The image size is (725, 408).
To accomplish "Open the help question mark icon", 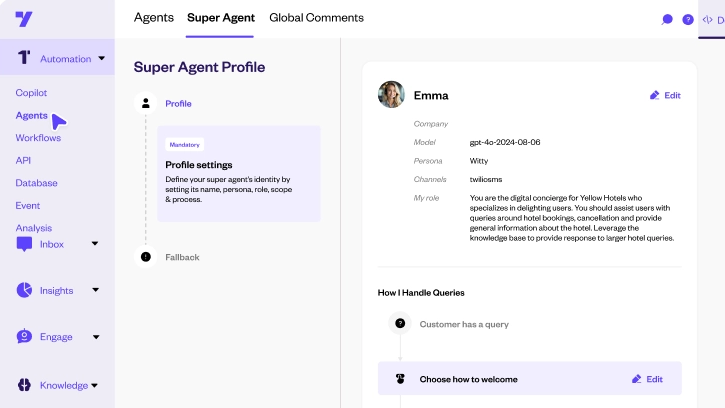I will click(688, 19).
